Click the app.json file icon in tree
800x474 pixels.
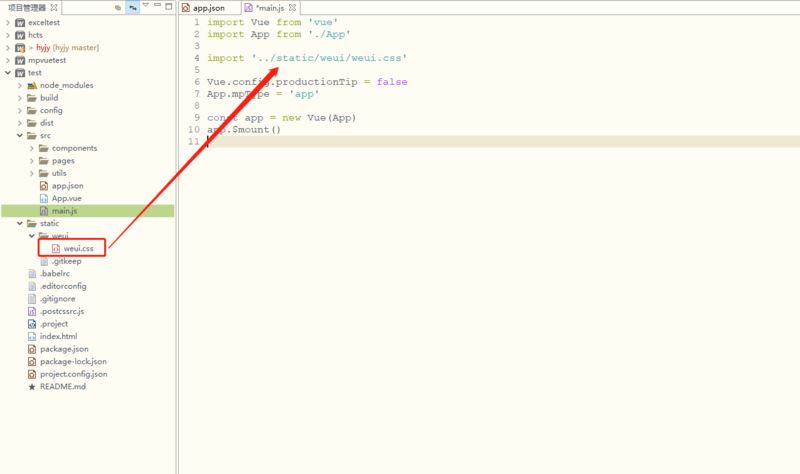point(44,186)
